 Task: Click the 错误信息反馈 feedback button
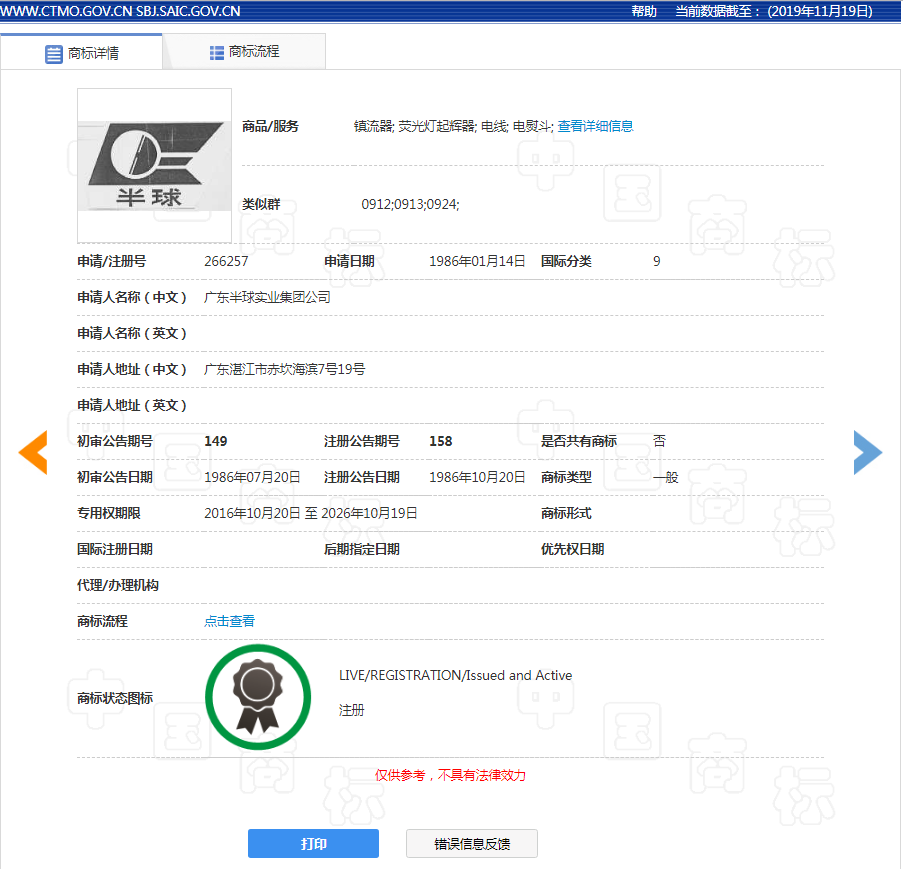pos(471,843)
